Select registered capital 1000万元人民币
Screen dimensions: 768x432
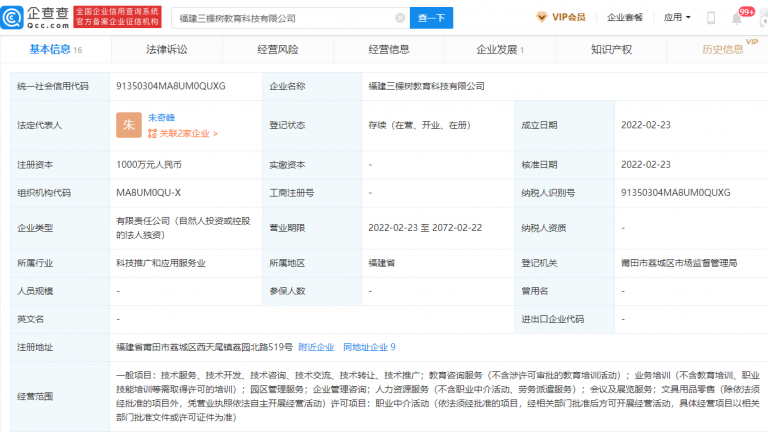[x=149, y=165]
